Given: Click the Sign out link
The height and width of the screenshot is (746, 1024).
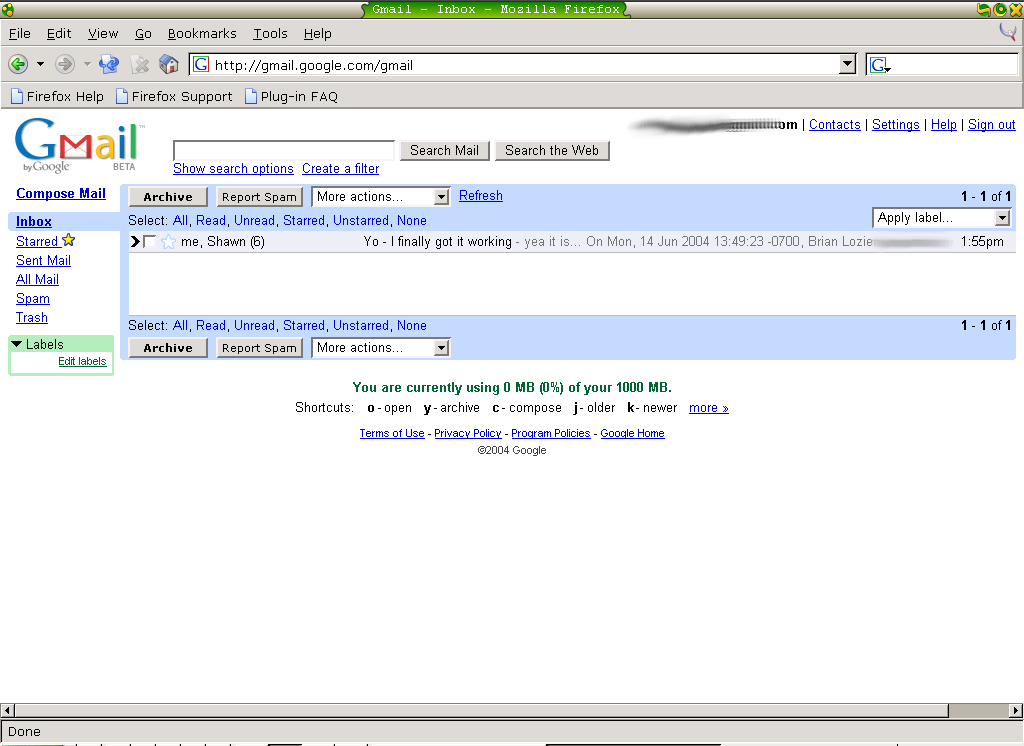Looking at the screenshot, I should (x=991, y=124).
